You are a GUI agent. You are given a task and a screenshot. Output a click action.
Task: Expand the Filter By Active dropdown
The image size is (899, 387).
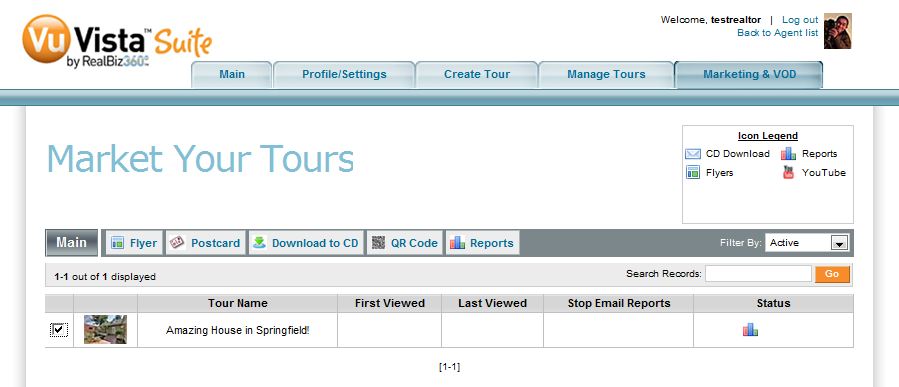click(806, 243)
